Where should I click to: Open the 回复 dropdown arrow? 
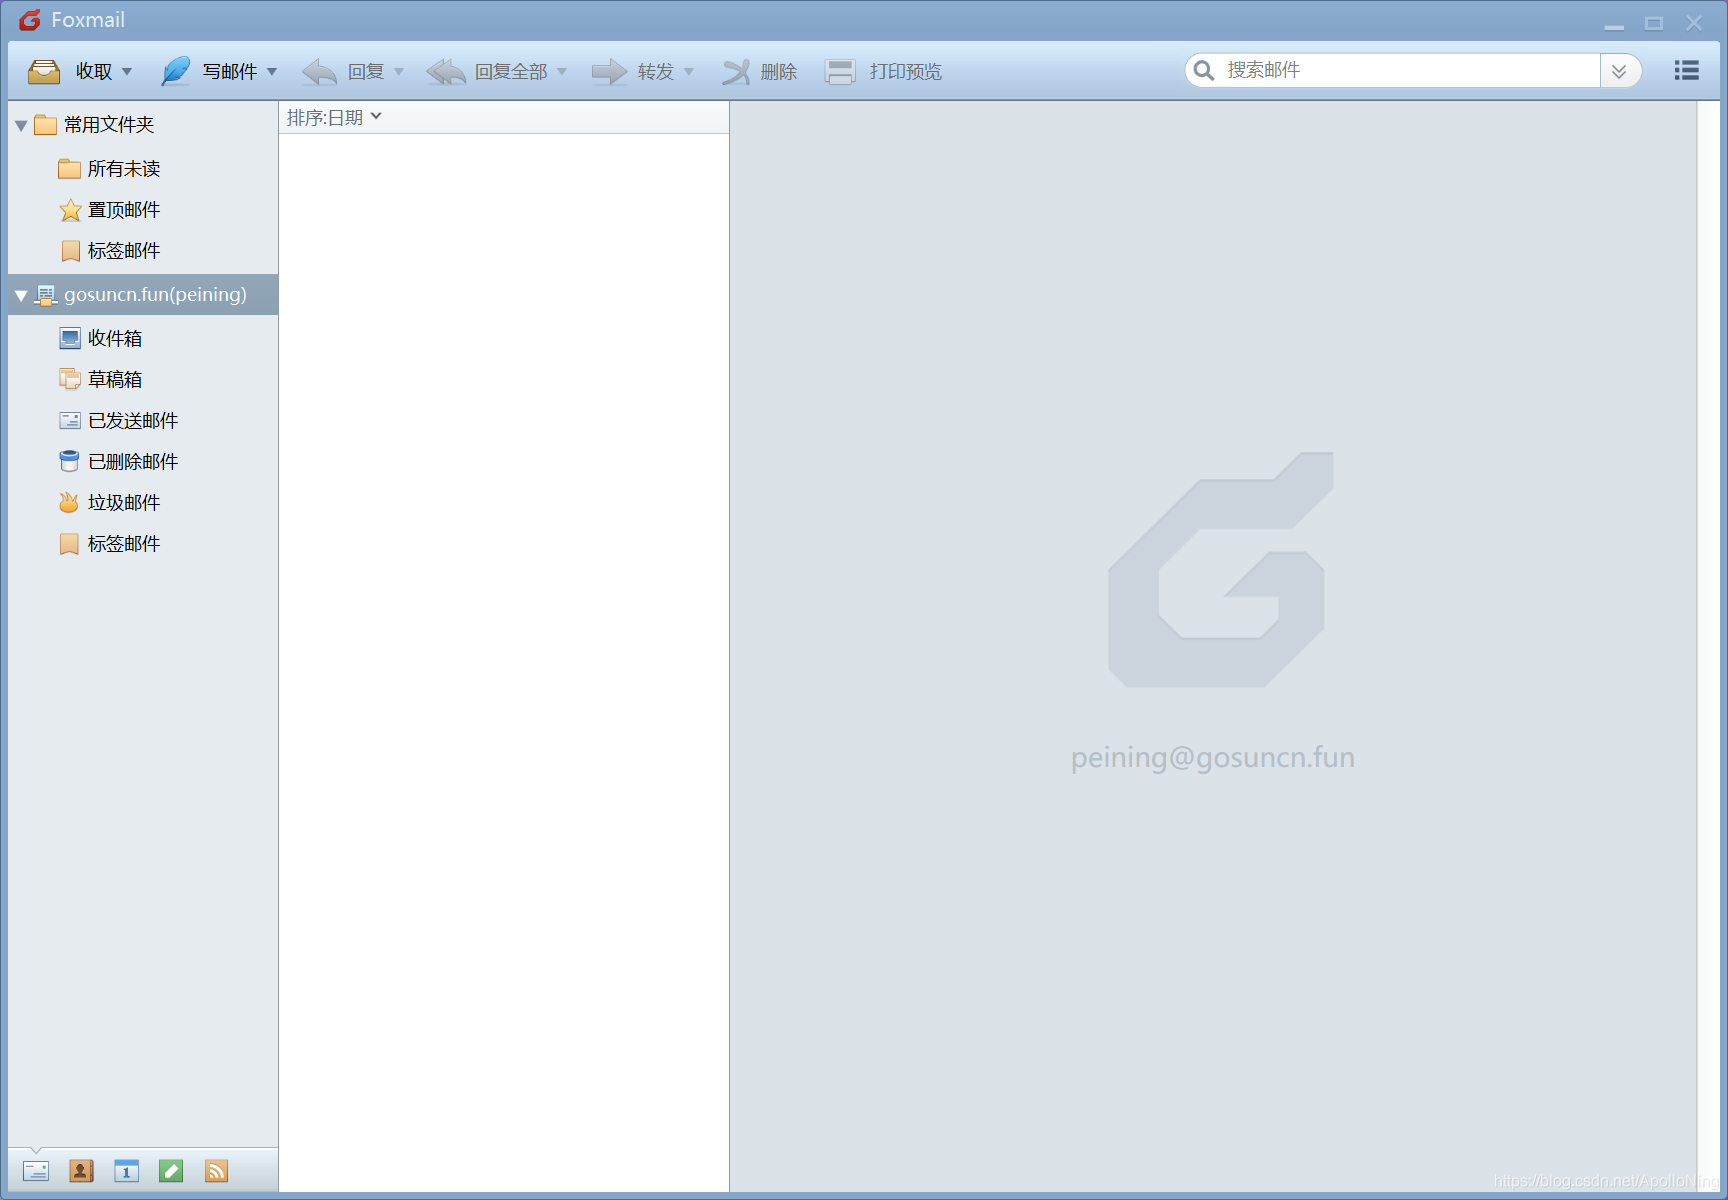pos(399,72)
